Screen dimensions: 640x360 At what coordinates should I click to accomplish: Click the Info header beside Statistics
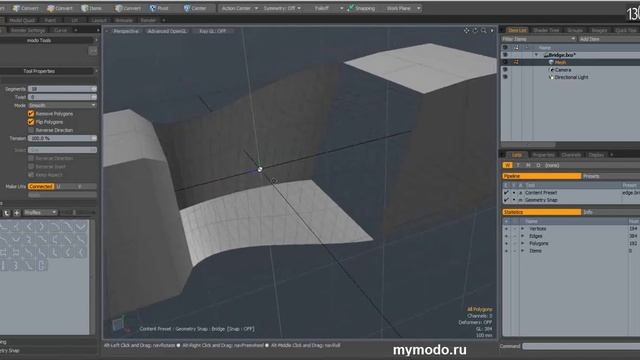point(610,212)
